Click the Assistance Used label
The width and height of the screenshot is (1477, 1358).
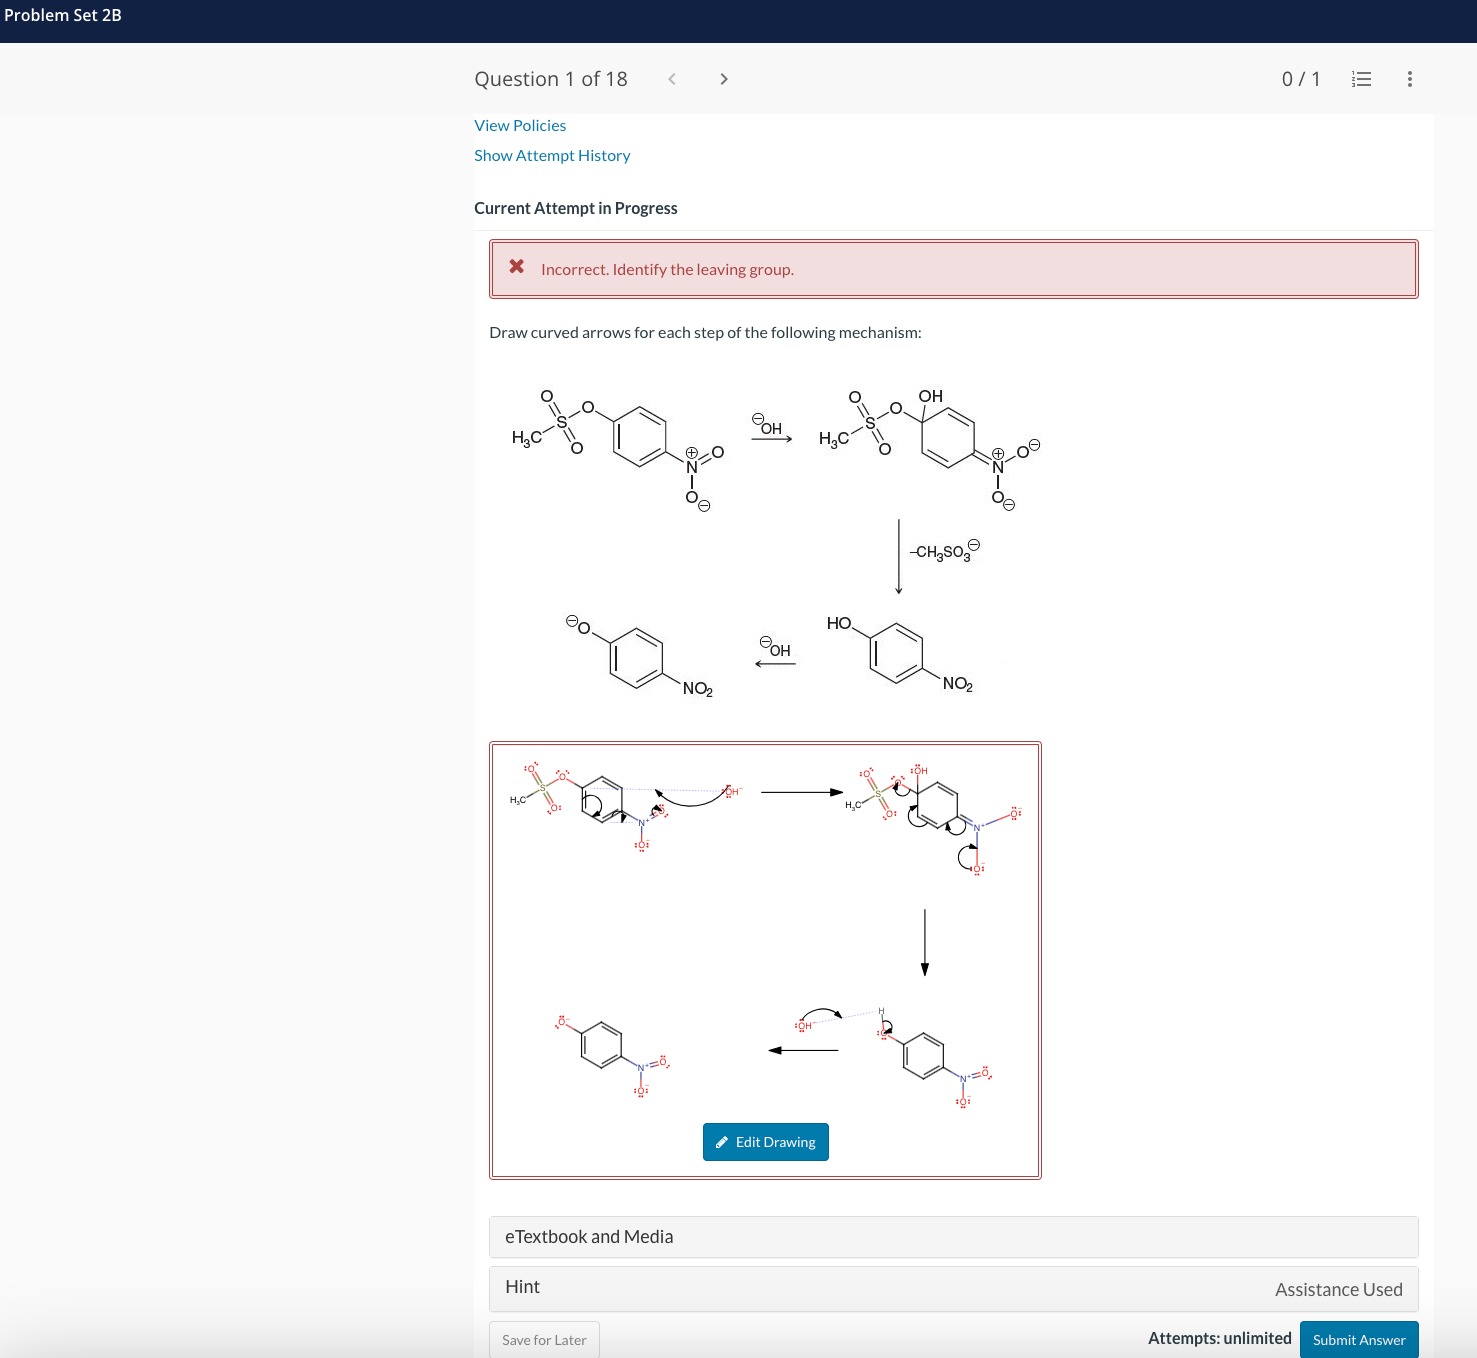pos(1339,1289)
